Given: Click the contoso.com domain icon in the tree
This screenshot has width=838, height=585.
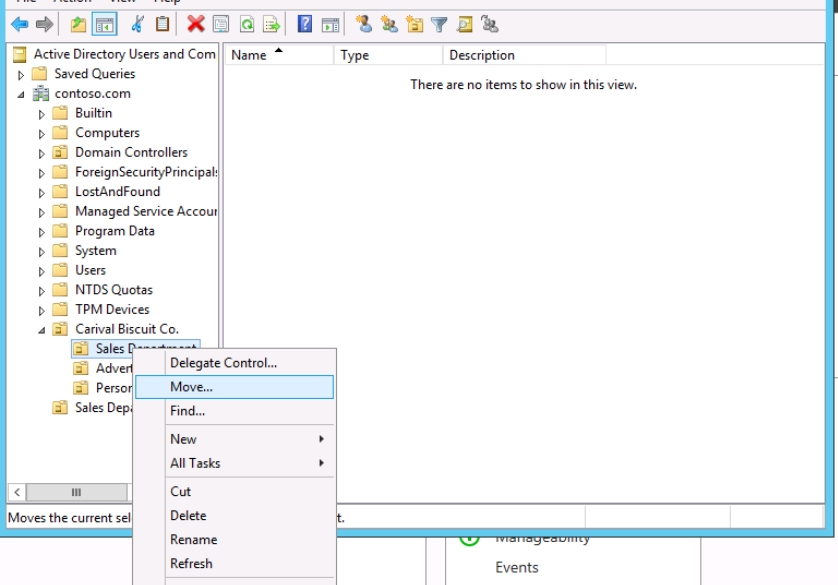Looking at the screenshot, I should [41, 93].
